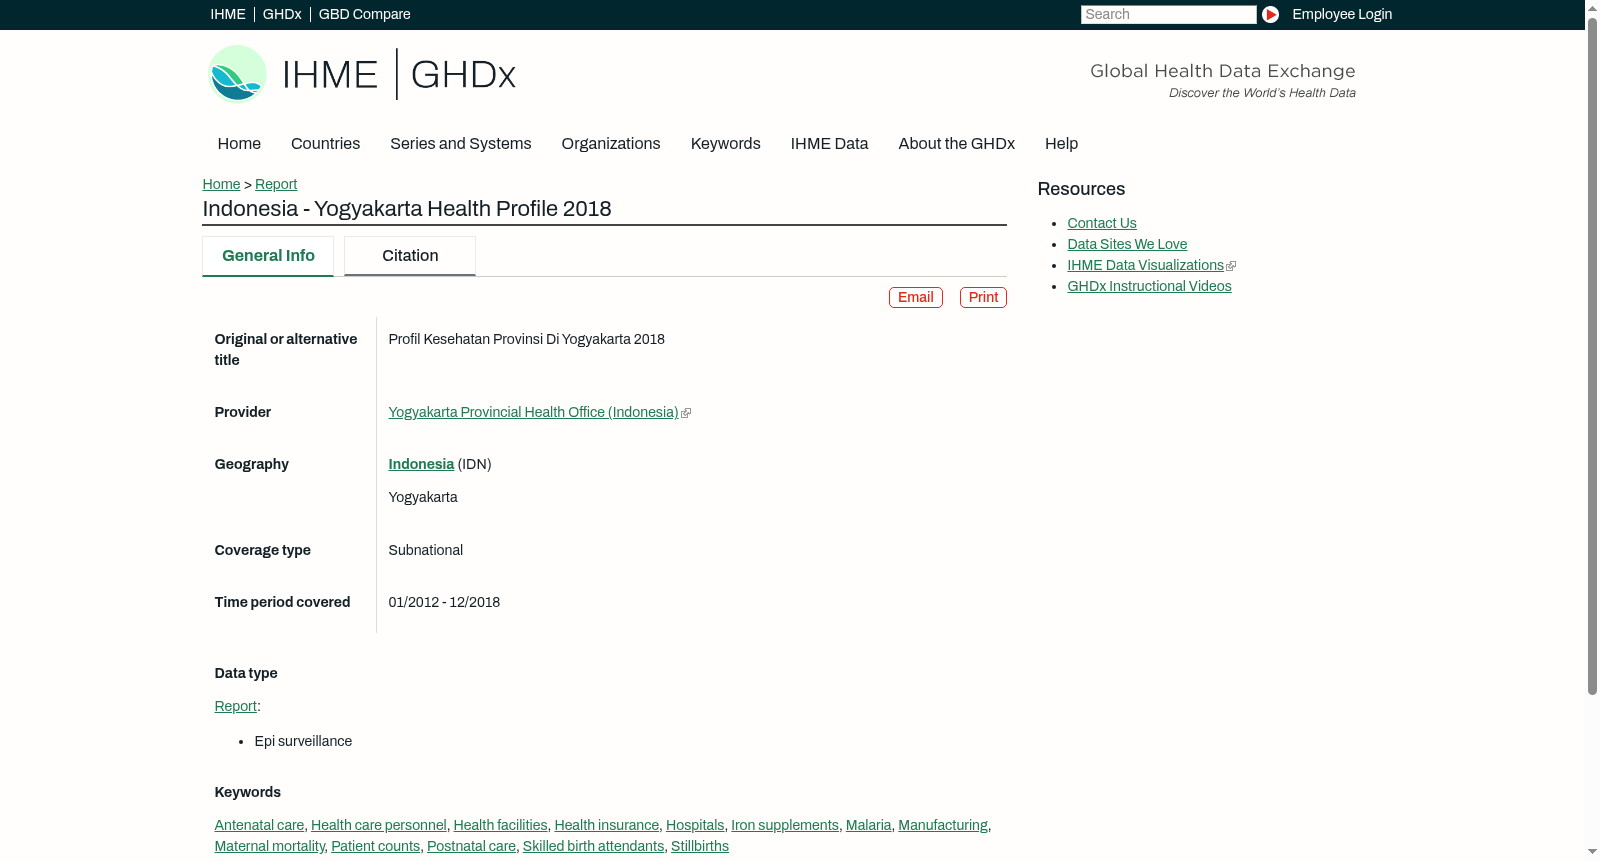Open the Antenatal care keyword
This screenshot has height=861, width=1600.
coord(259,825)
